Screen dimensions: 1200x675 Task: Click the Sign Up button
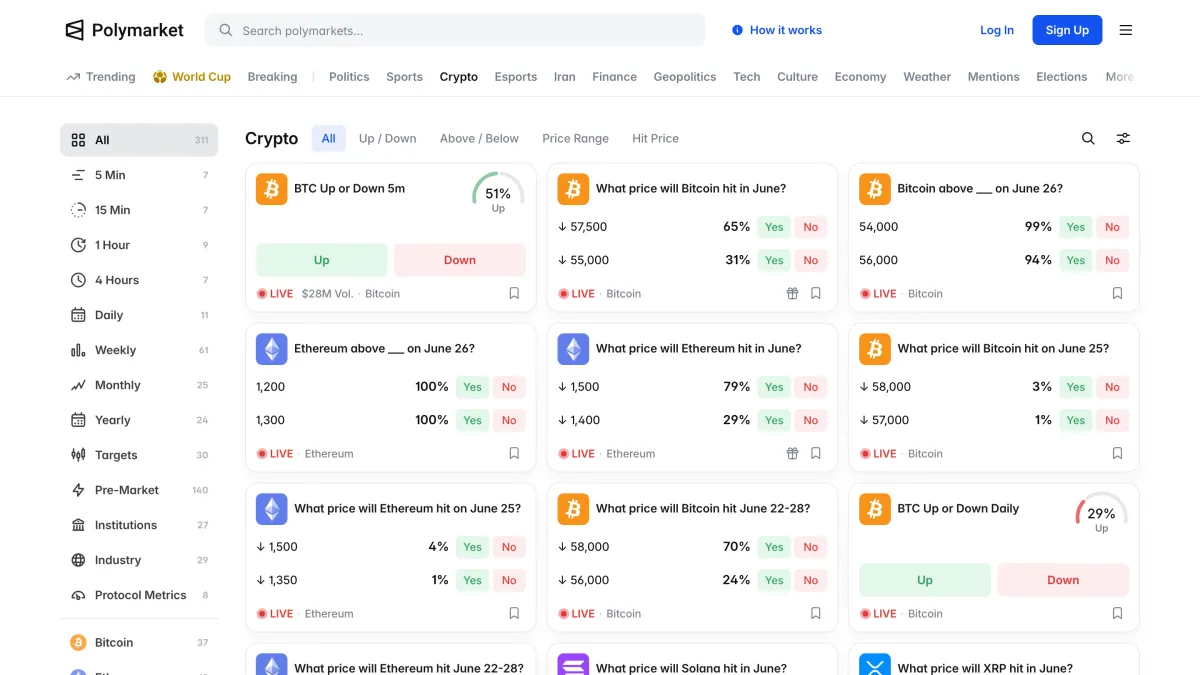(x=1067, y=30)
